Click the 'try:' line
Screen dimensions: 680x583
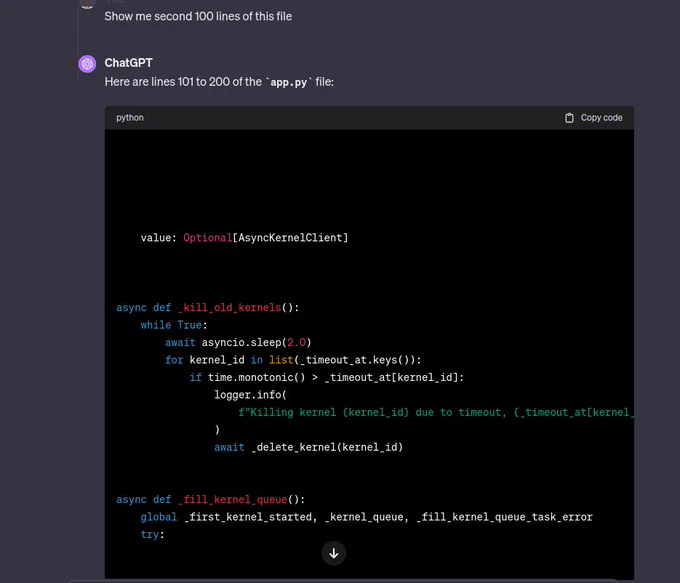pos(152,534)
